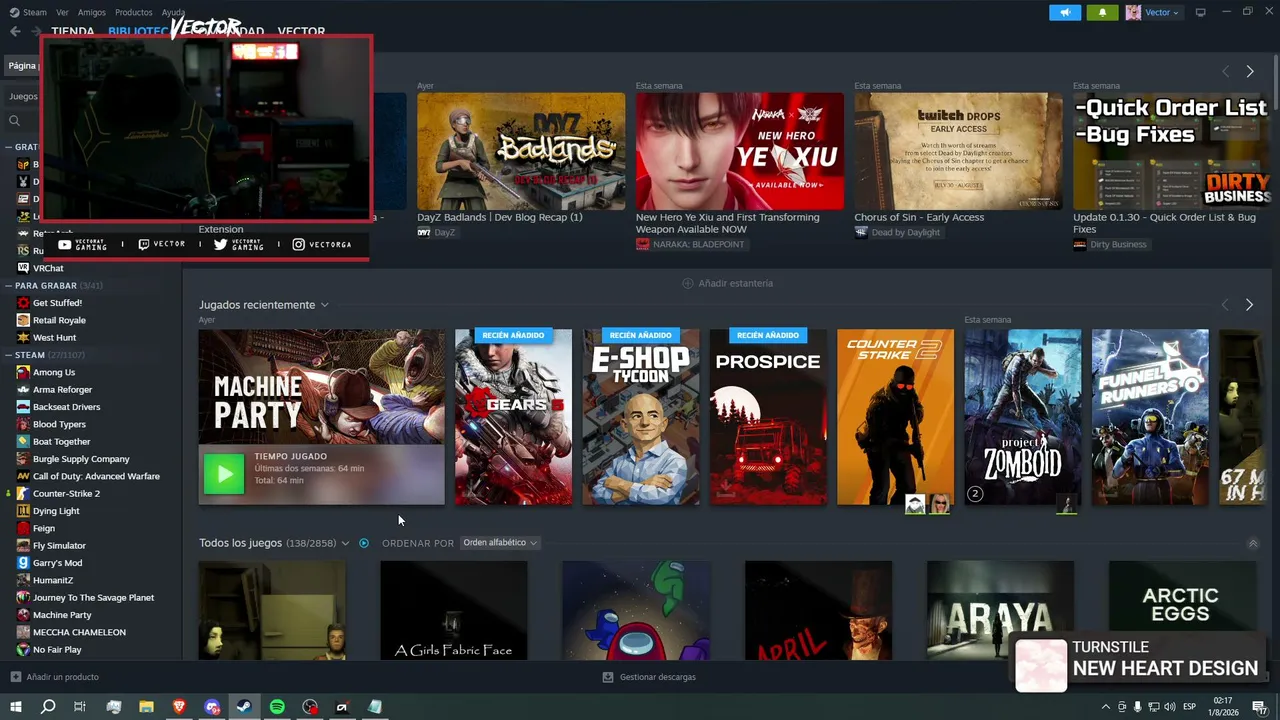1280x720 pixels.
Task: Click the plus icon beside Añadir estantería
Action: [687, 283]
